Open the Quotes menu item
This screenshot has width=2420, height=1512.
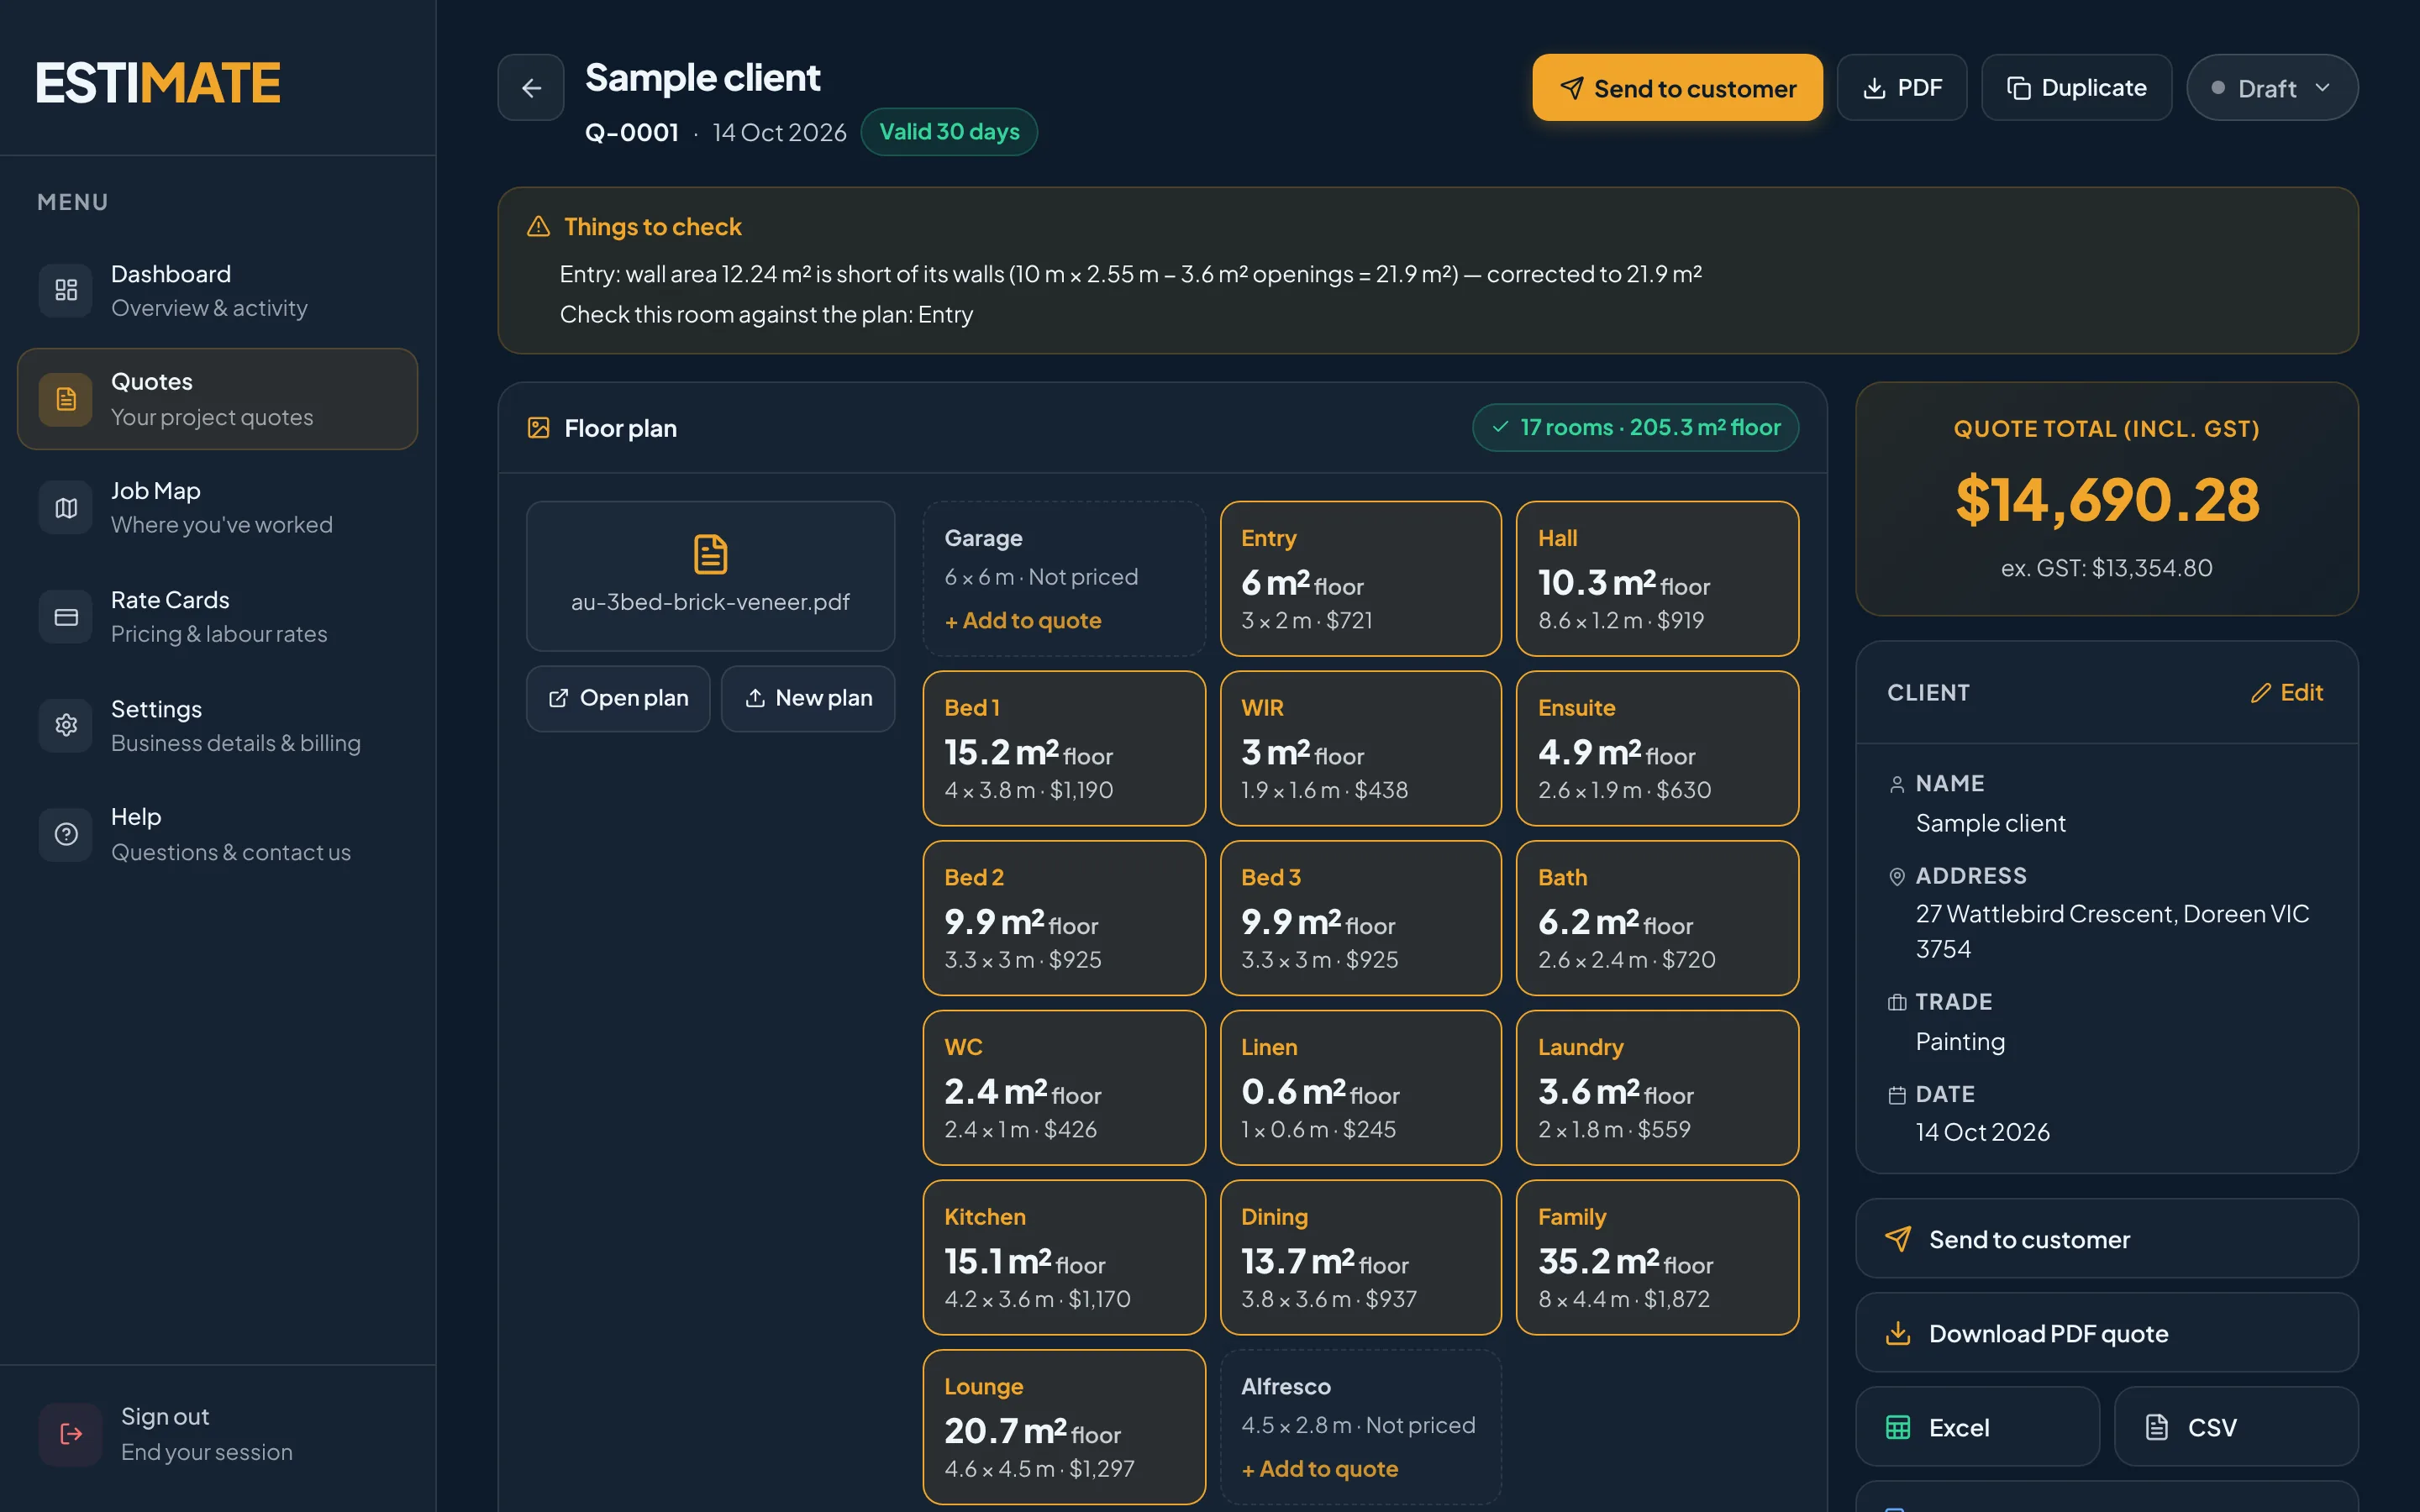217,399
